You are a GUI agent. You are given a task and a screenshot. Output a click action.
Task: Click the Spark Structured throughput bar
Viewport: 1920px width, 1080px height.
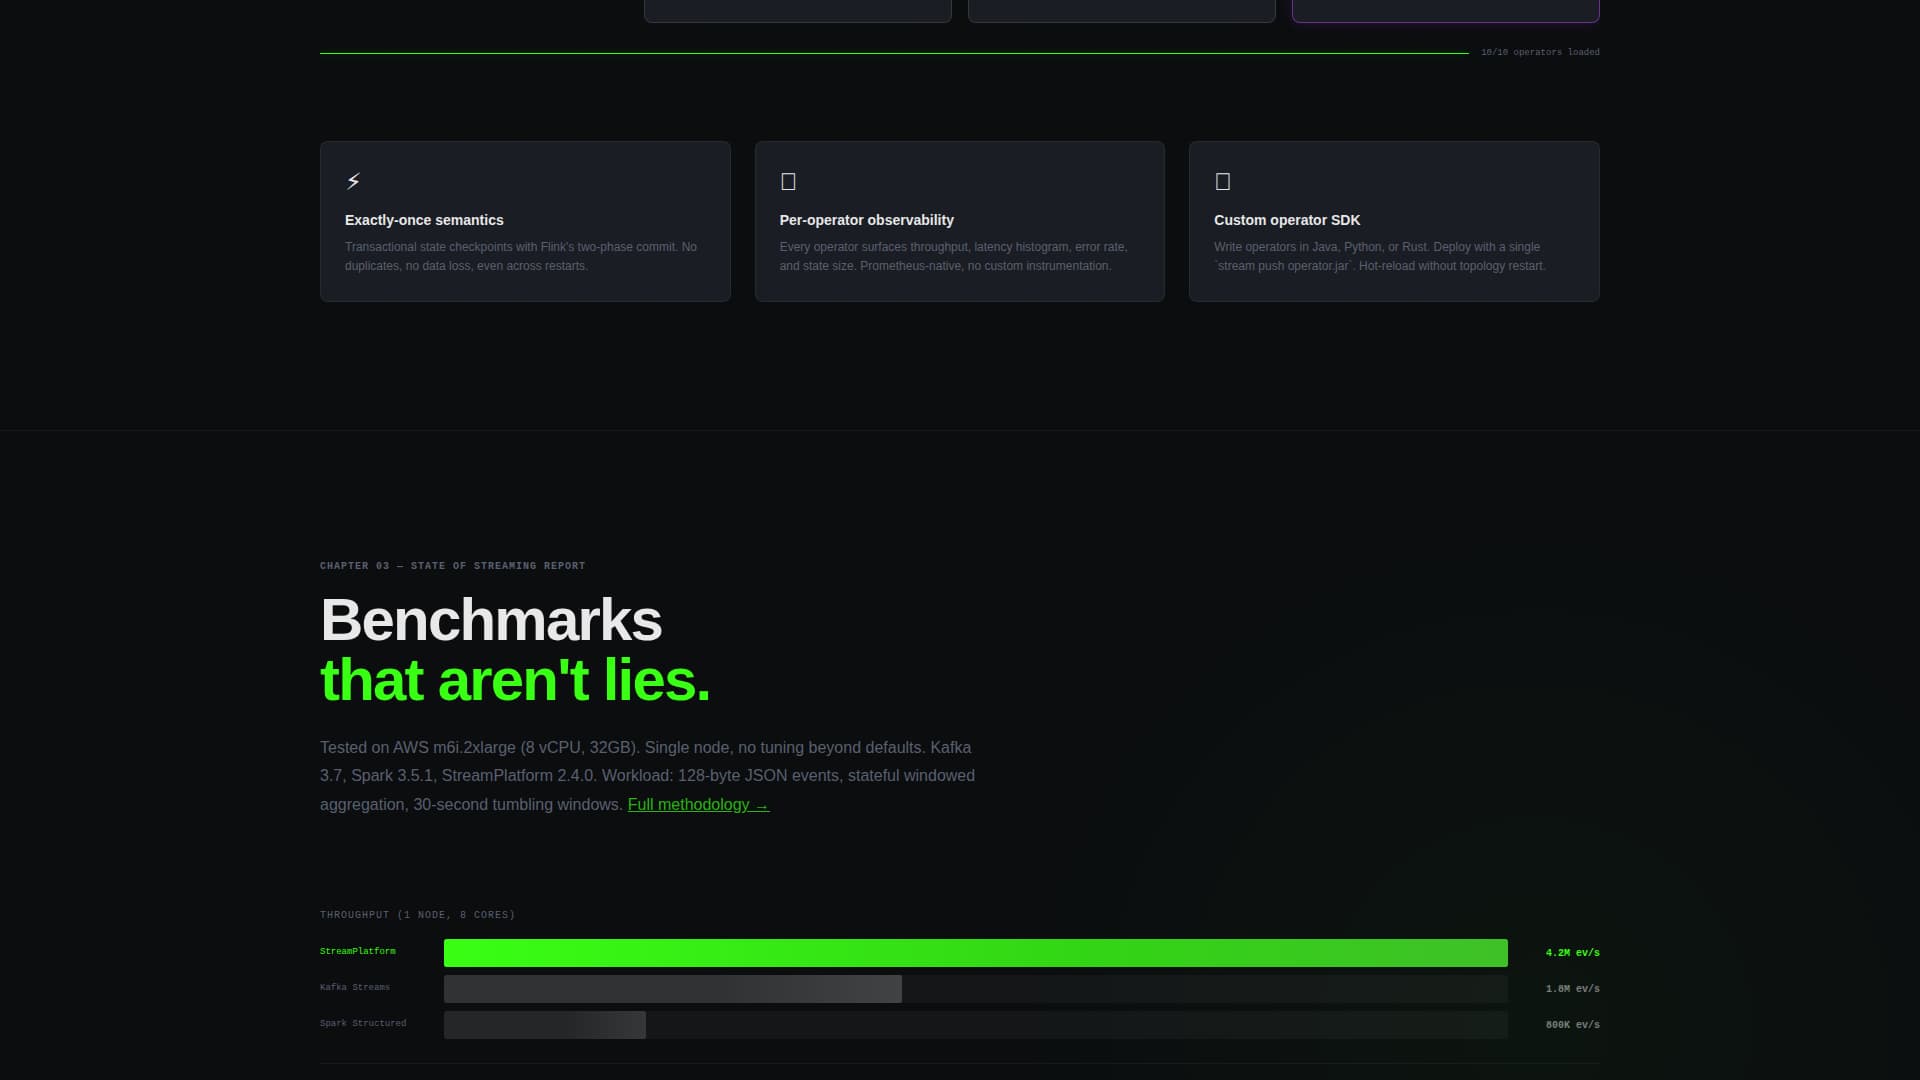click(545, 1025)
